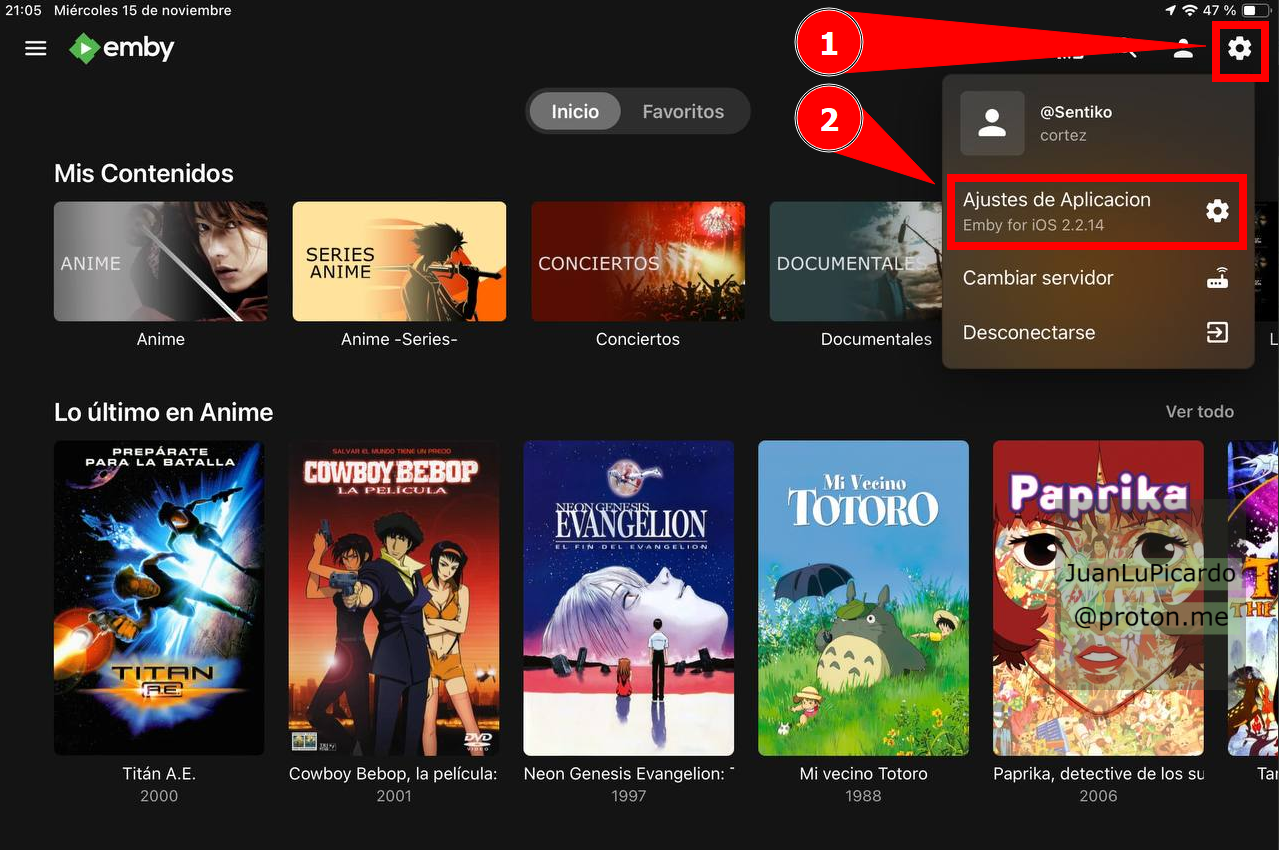Screen dimensions: 1279x850
Task: Open the Anime library thumbnail
Action: point(160,262)
